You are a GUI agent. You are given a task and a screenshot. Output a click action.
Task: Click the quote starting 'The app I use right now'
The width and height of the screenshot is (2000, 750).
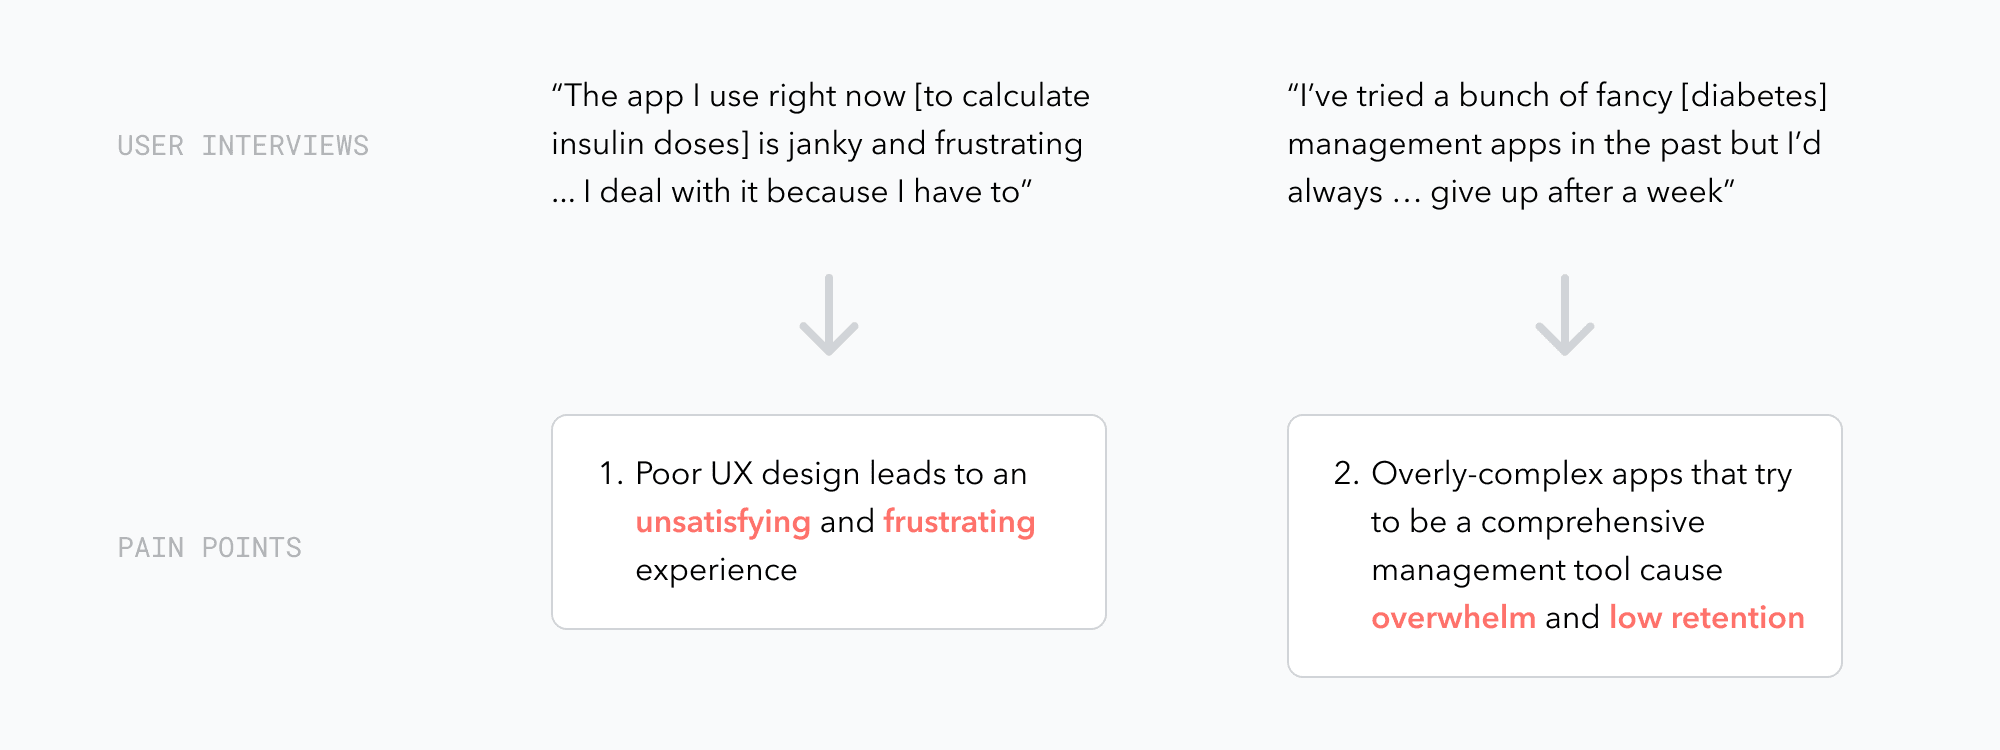[821, 144]
